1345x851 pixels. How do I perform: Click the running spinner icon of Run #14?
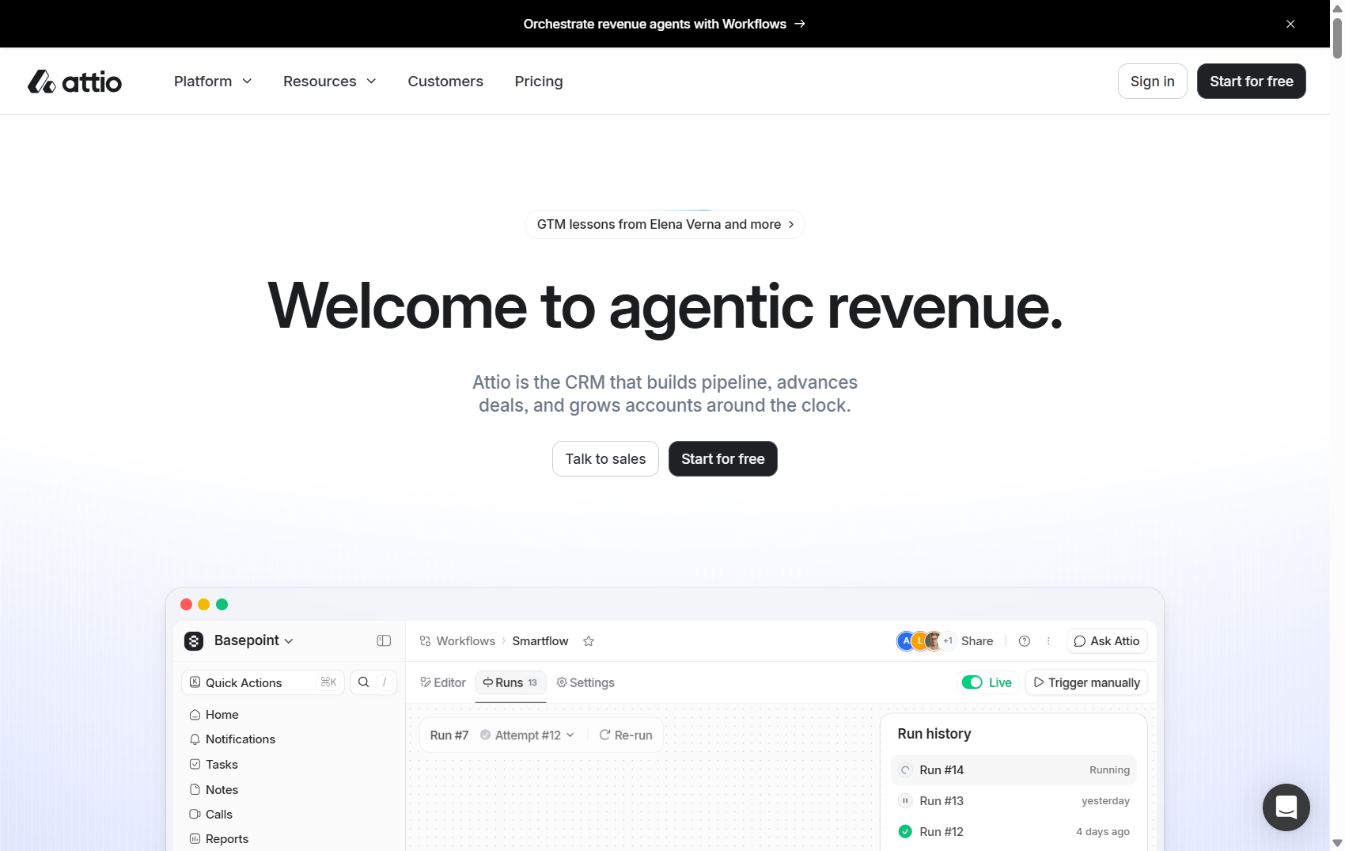(x=905, y=770)
